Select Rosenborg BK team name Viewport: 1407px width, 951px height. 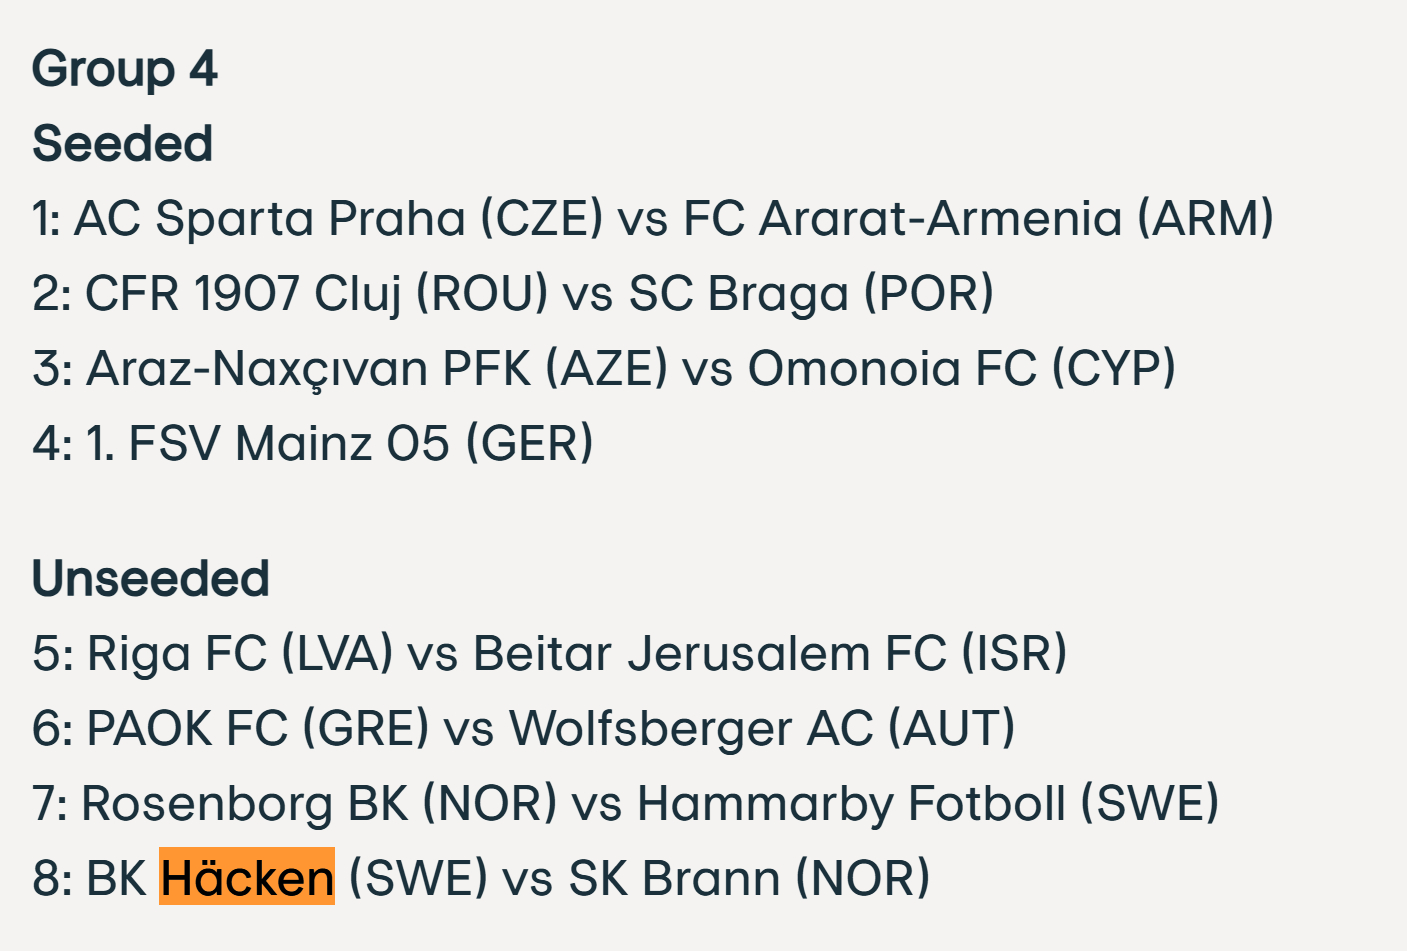point(244,804)
